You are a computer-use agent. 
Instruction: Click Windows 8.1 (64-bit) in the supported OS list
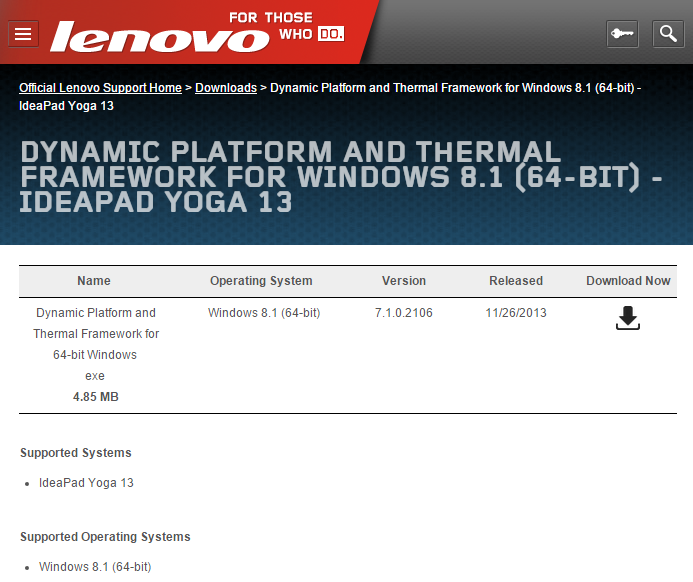[95, 567]
